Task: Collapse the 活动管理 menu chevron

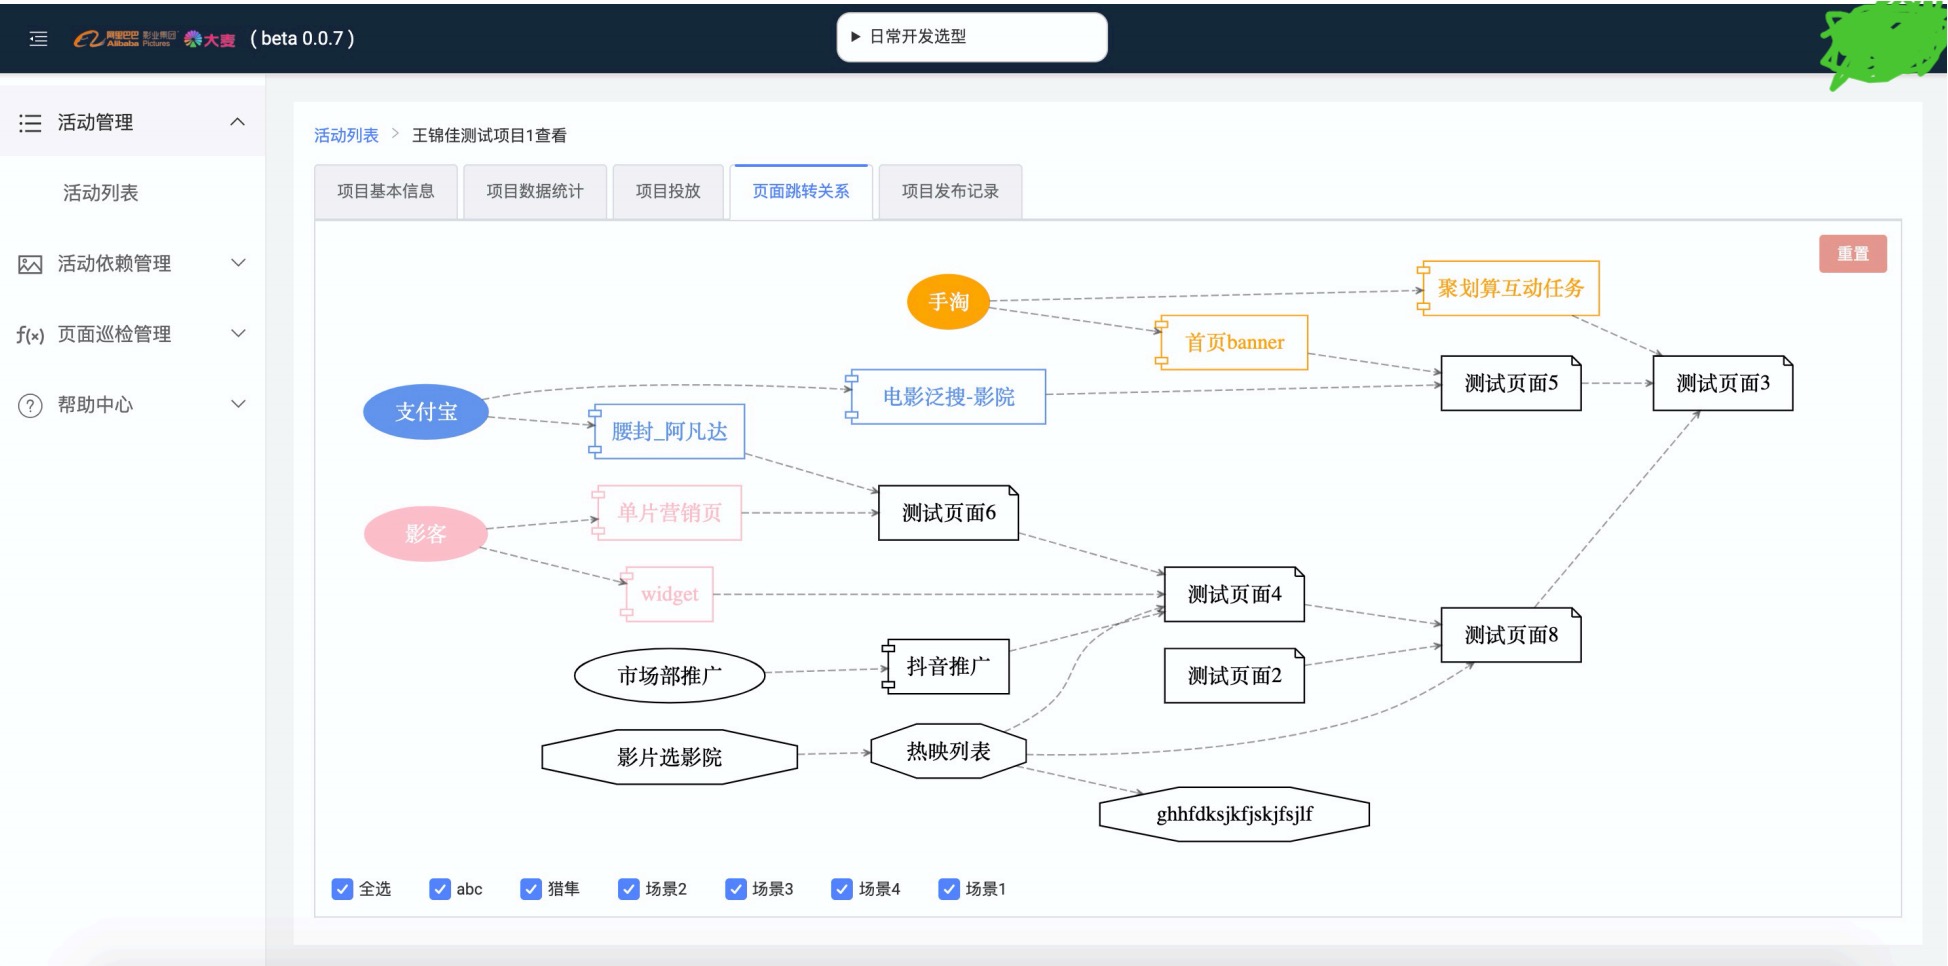Action: (238, 122)
